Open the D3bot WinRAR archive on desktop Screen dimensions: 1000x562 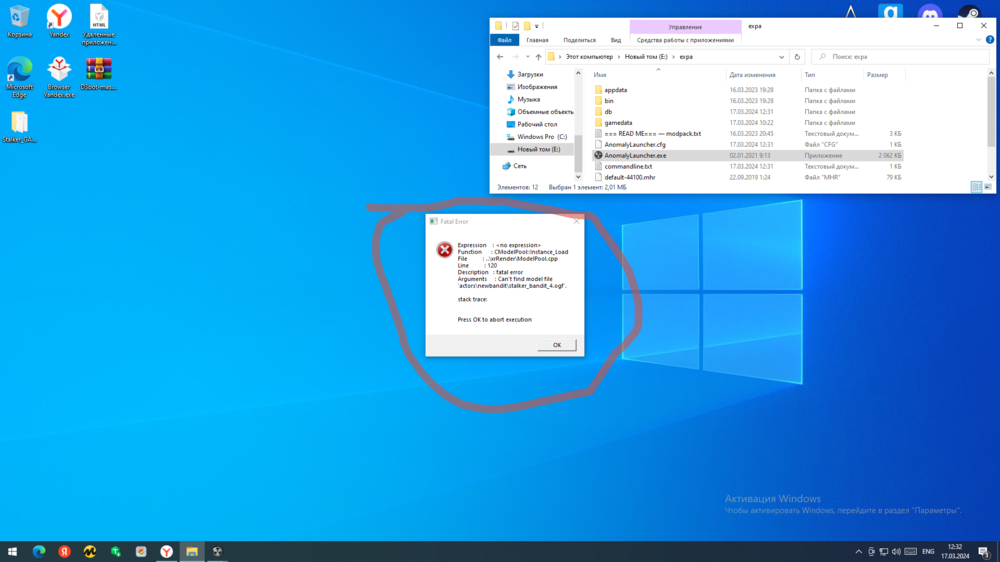coord(98,70)
